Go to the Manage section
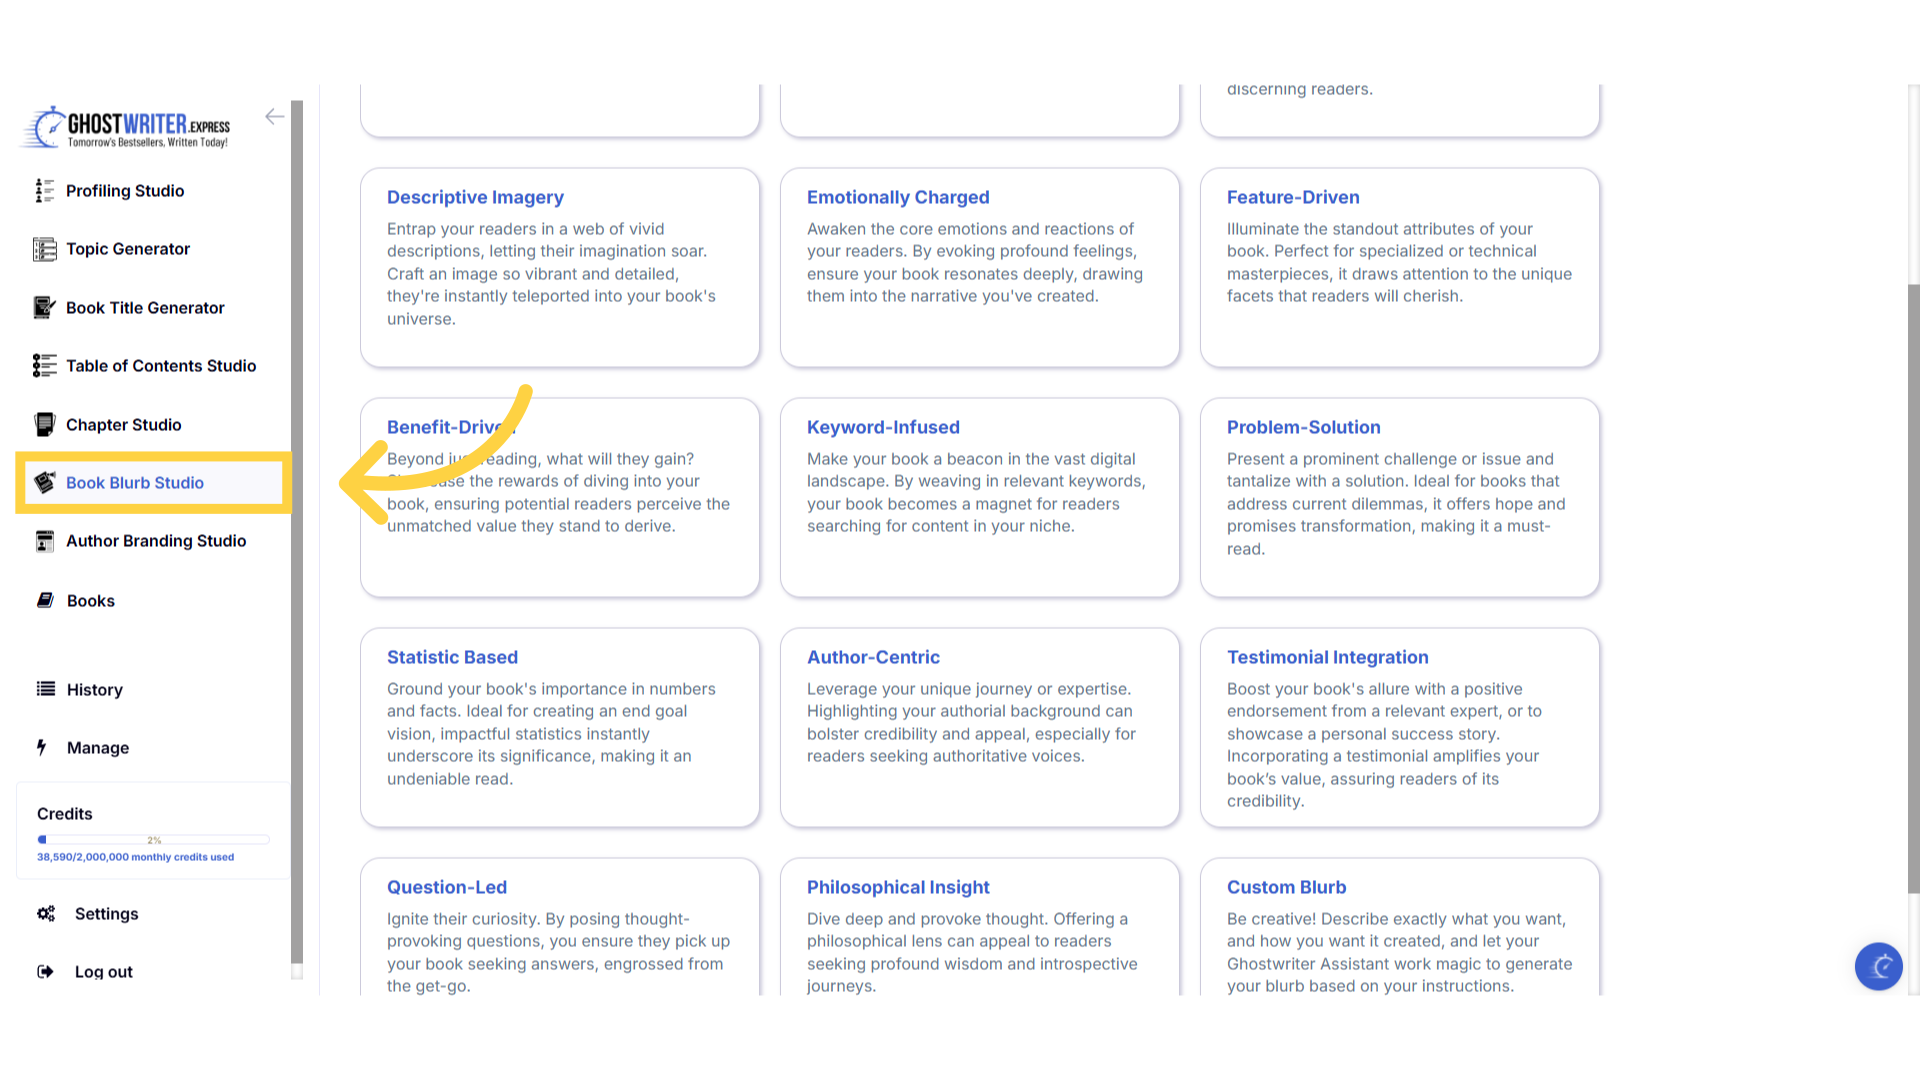 97,748
